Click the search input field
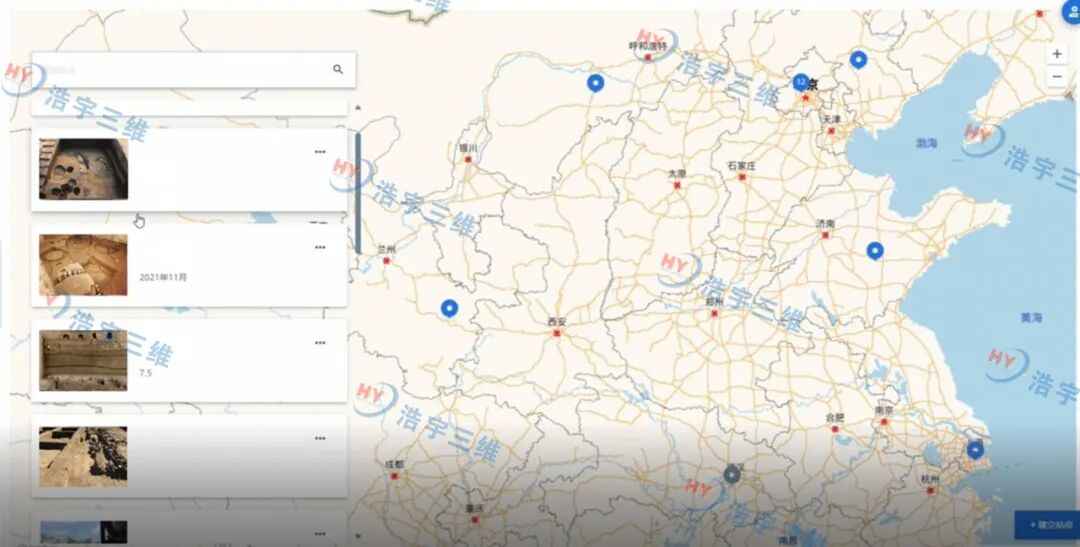Image resolution: width=1080 pixels, height=547 pixels. click(180, 70)
